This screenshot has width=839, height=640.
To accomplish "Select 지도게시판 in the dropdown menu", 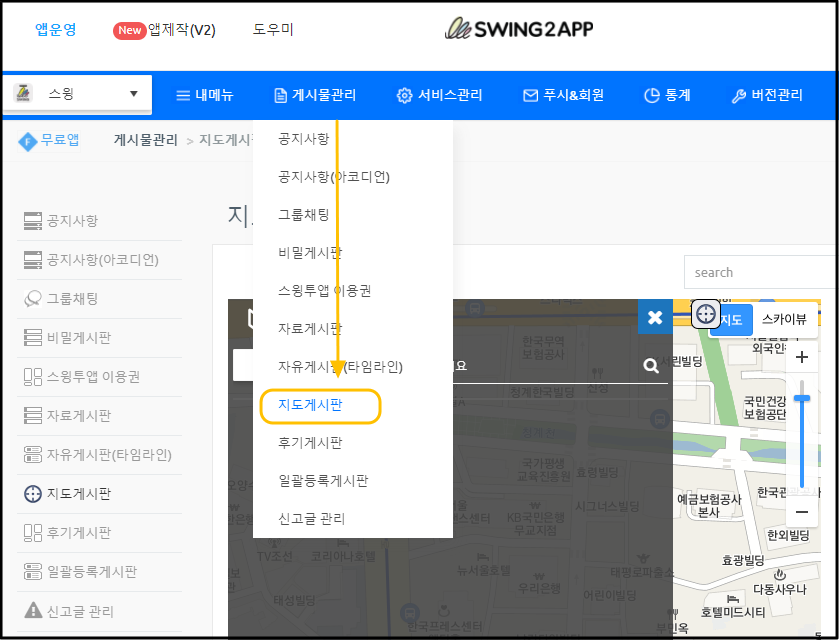I will [x=310, y=405].
